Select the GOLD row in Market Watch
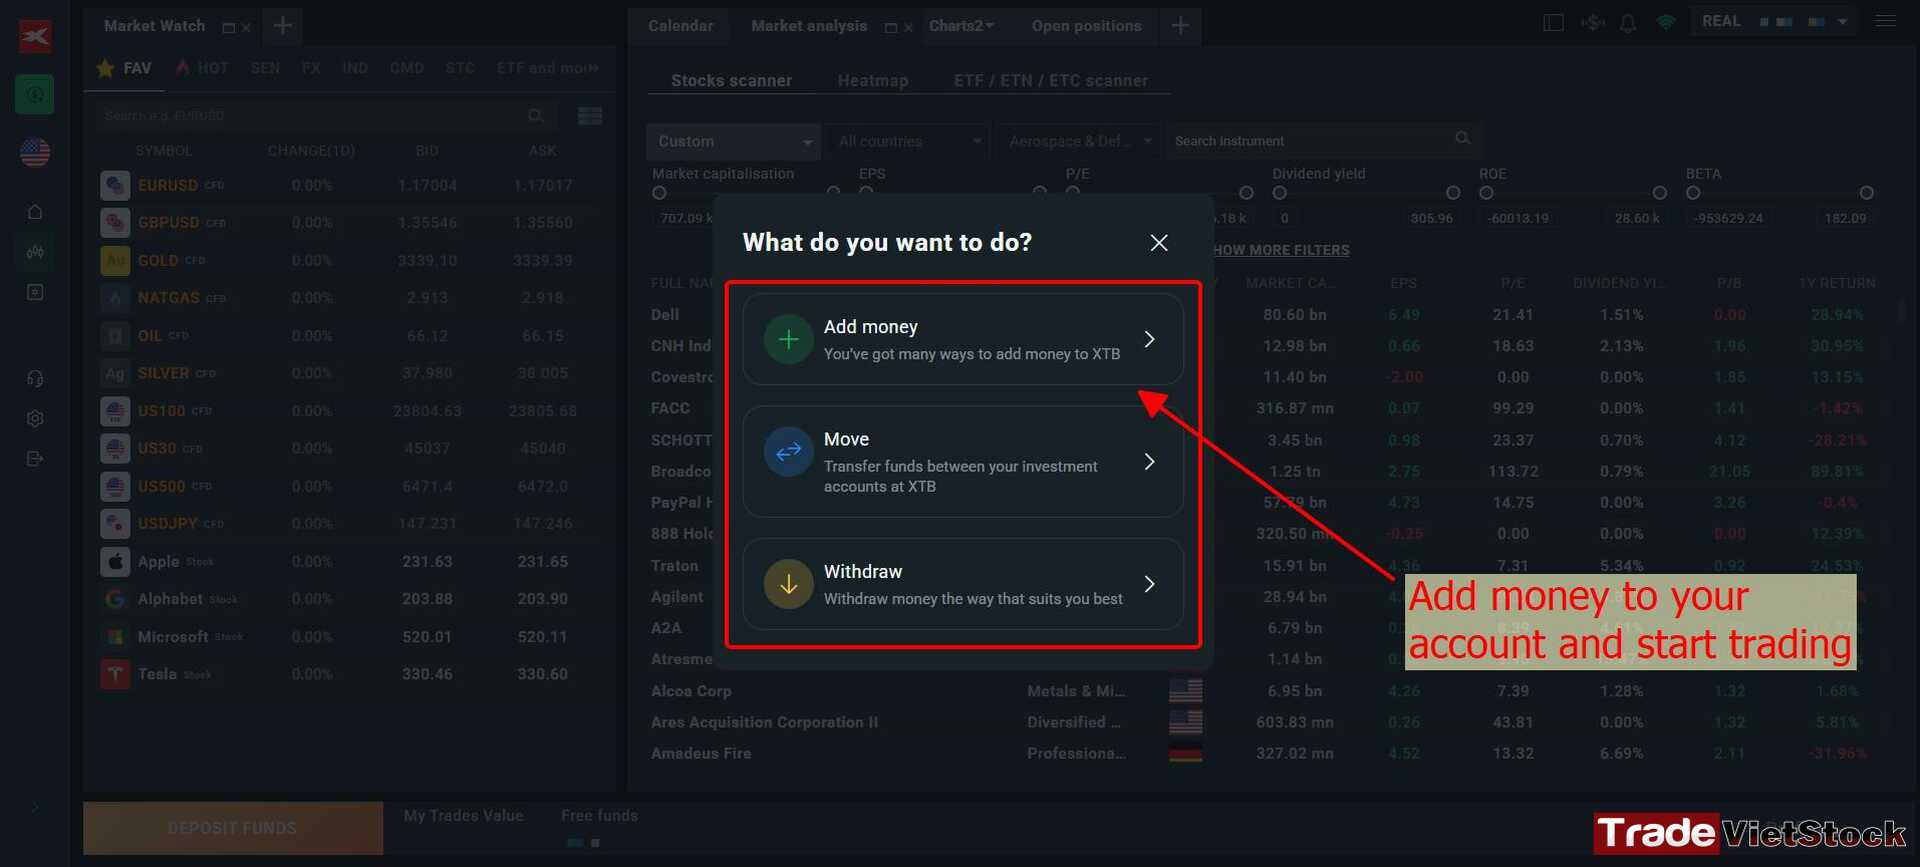Image resolution: width=1920 pixels, height=867 pixels. [348, 260]
